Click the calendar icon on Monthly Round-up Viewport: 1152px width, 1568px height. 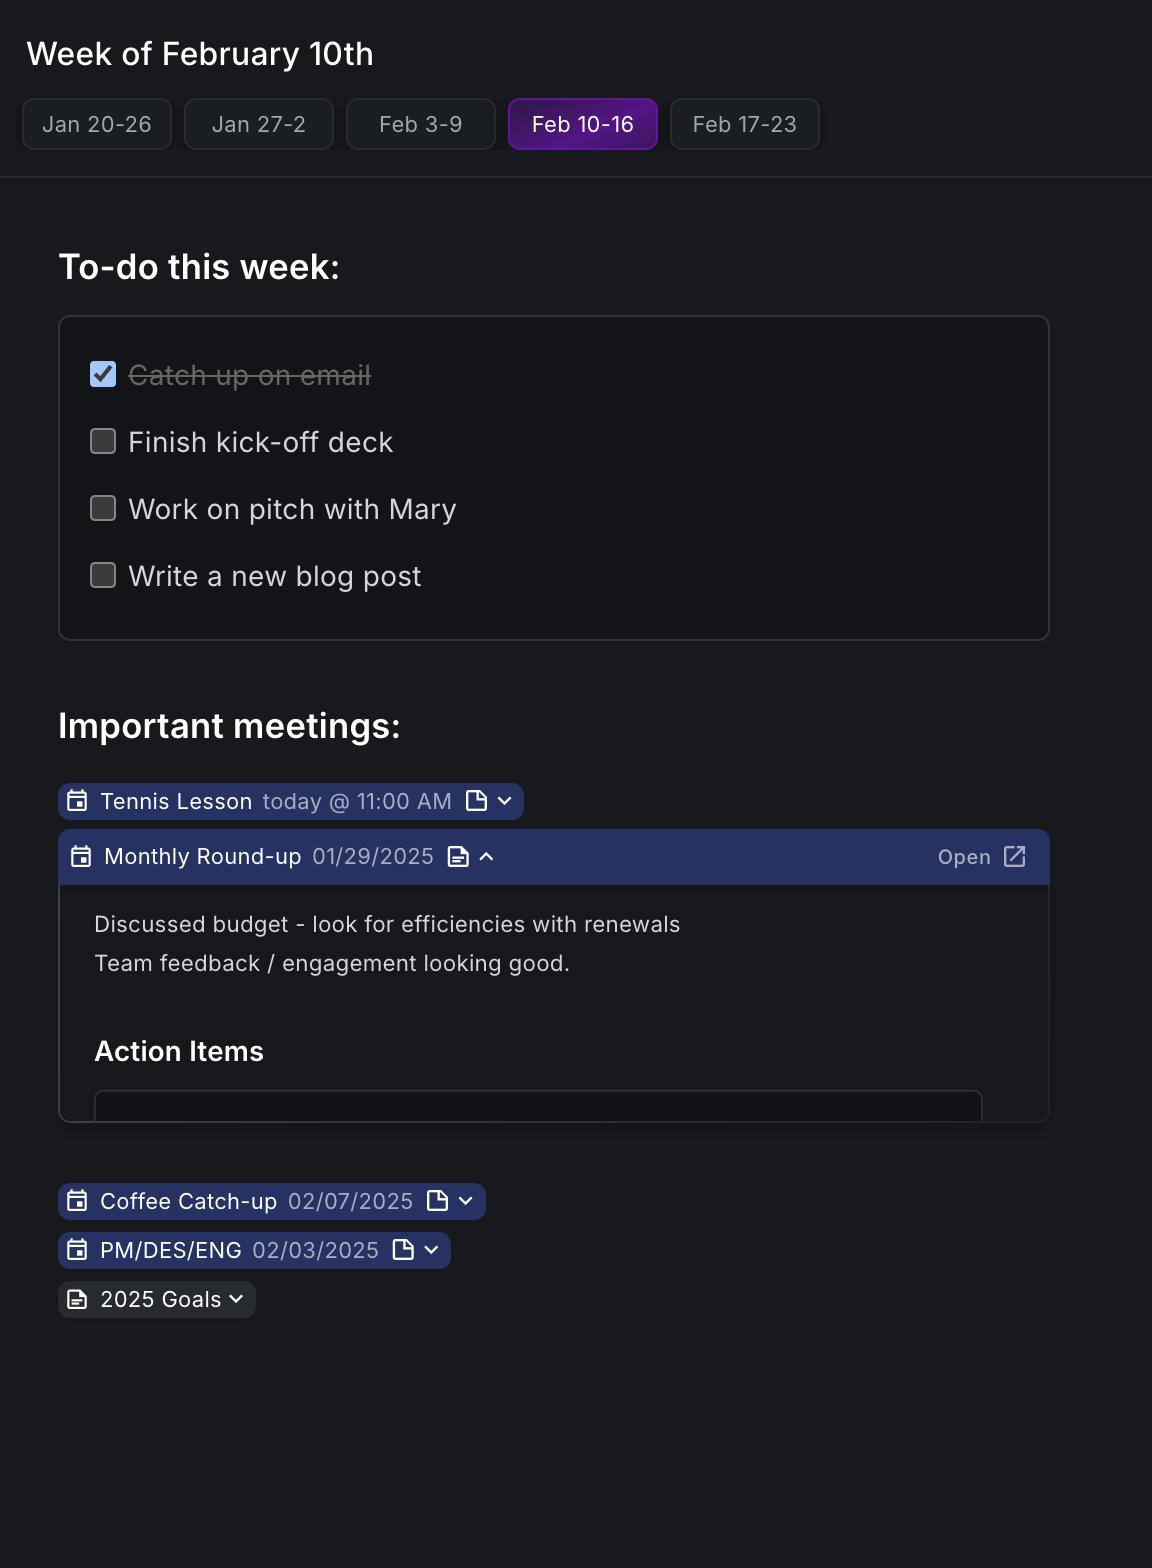point(81,856)
